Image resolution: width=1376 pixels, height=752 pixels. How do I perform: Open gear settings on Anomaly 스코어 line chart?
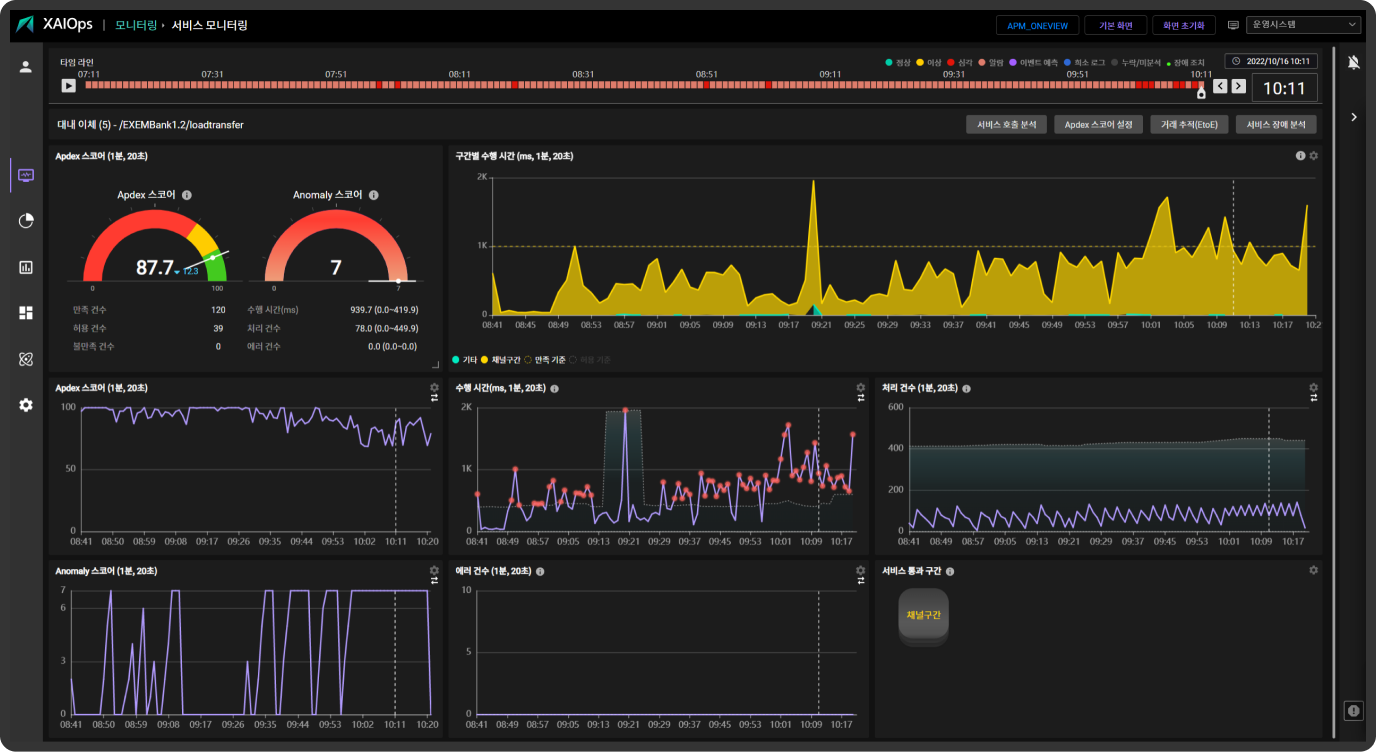pyautogui.click(x=434, y=570)
